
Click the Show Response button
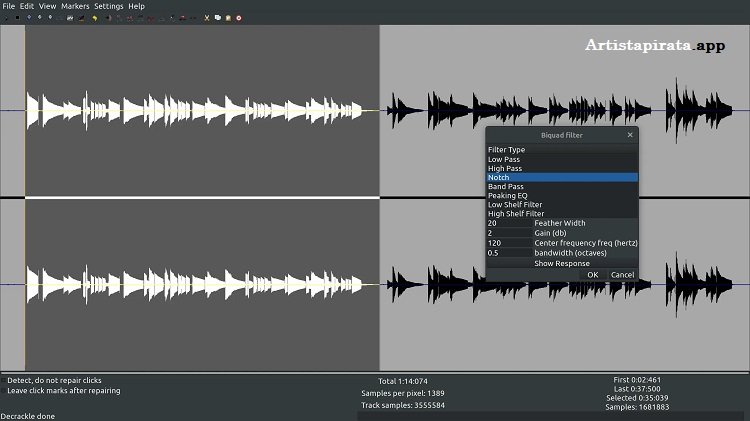click(562, 264)
